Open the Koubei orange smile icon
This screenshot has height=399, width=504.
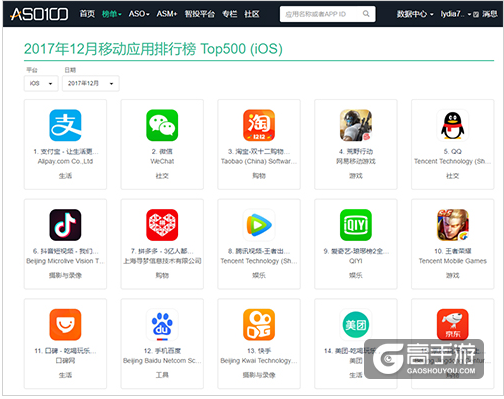[65, 325]
